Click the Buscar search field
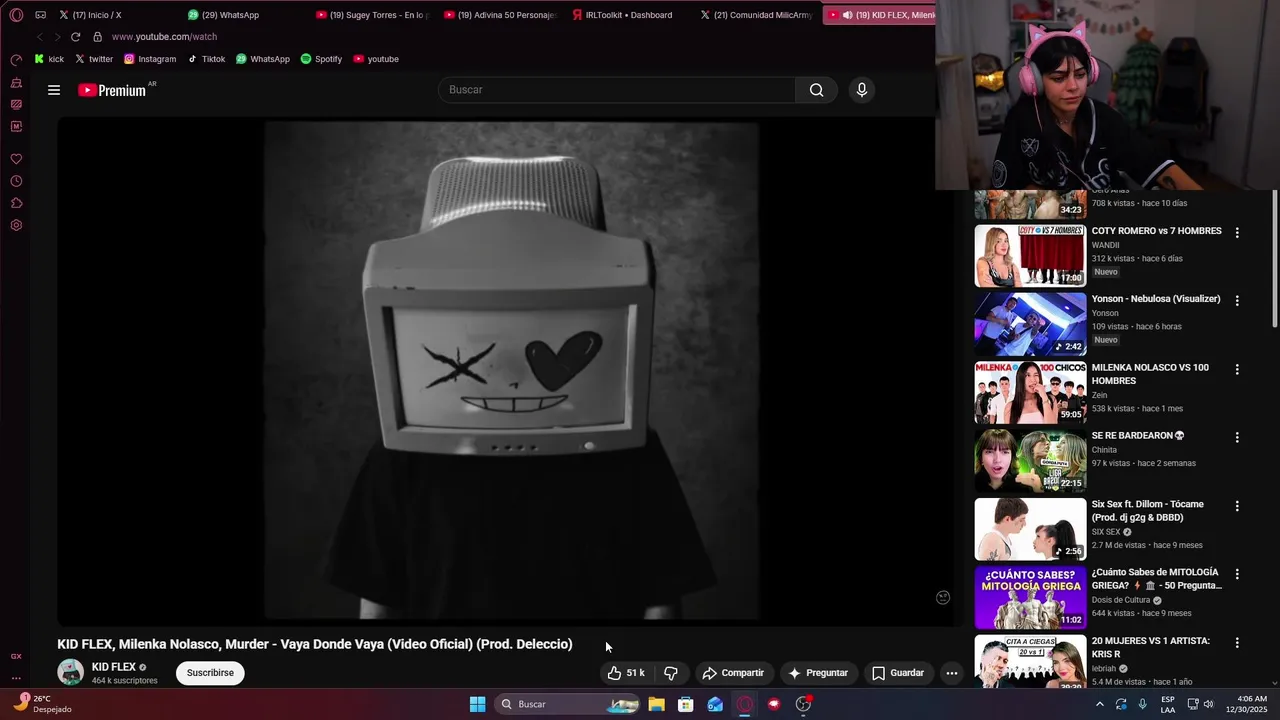Viewport: 1280px width, 720px height. tap(617, 90)
